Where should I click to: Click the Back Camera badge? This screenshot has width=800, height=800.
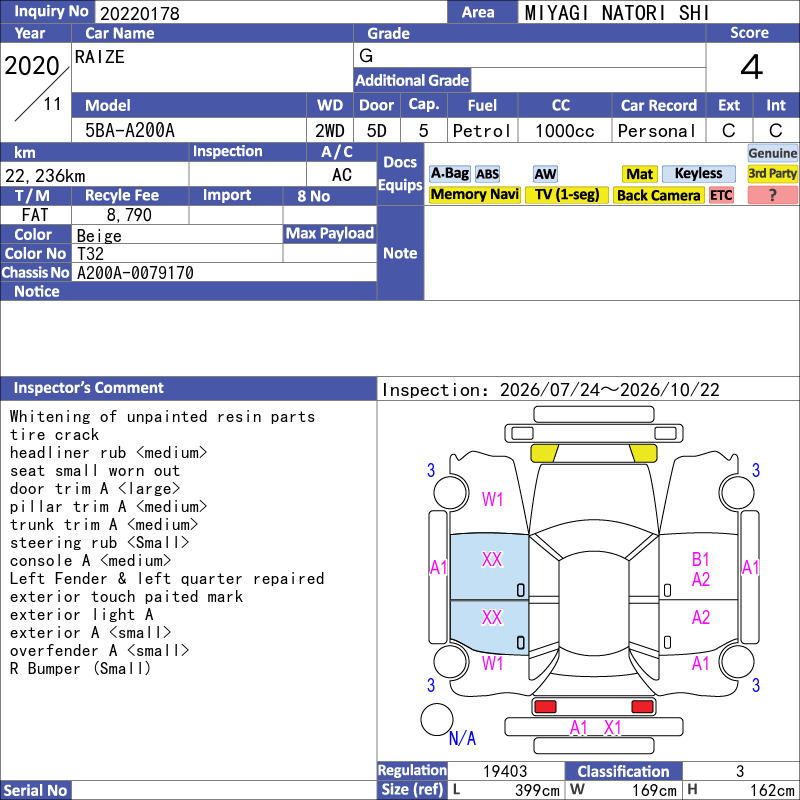(658, 195)
